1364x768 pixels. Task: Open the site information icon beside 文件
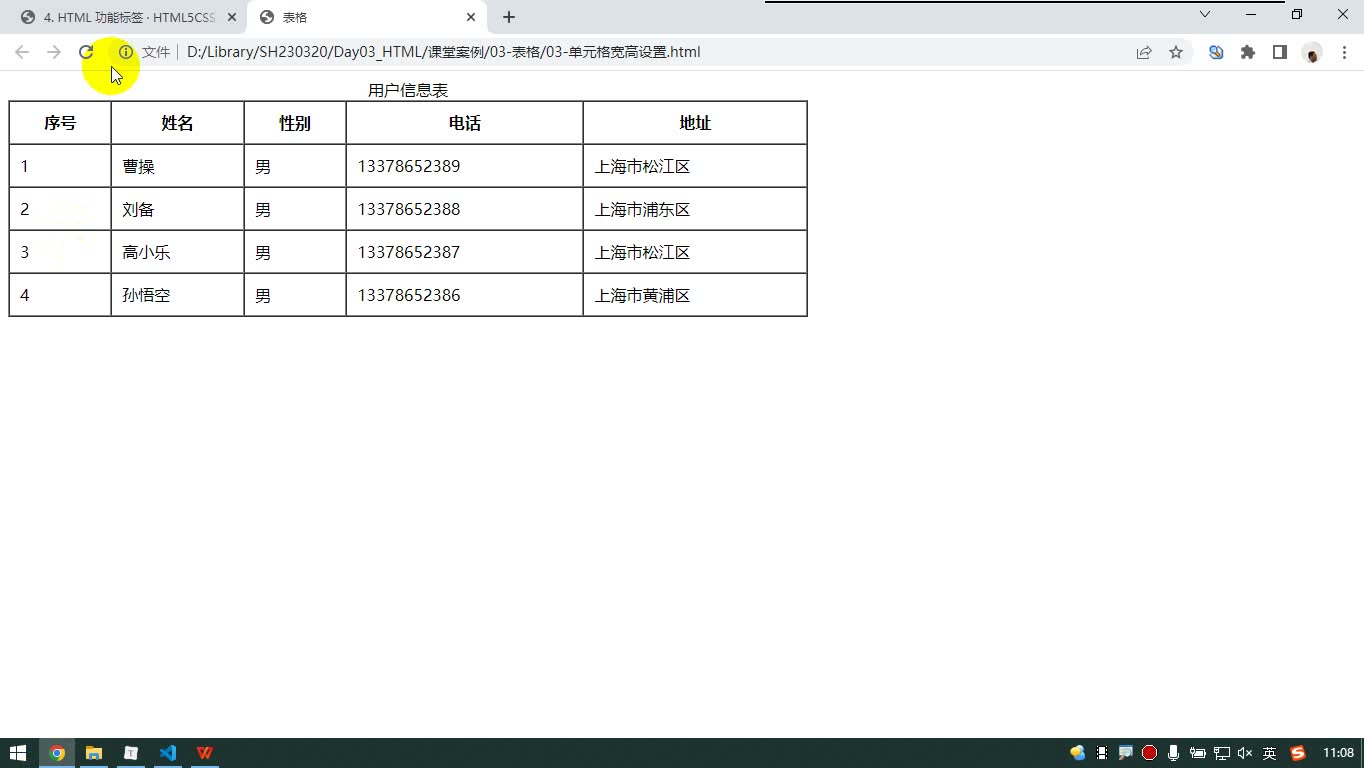pos(126,52)
